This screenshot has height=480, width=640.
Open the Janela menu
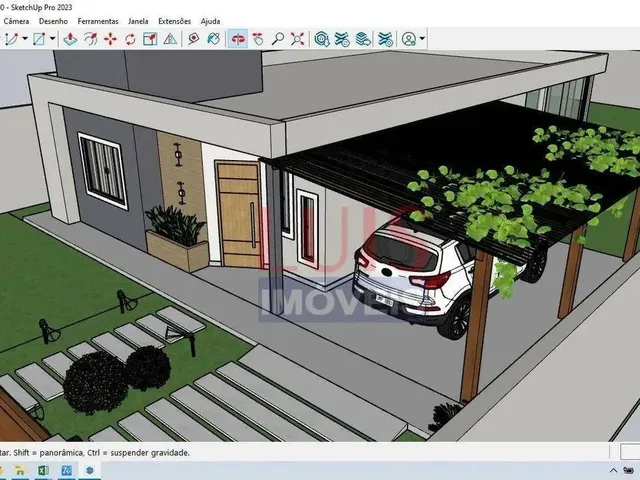(x=138, y=21)
